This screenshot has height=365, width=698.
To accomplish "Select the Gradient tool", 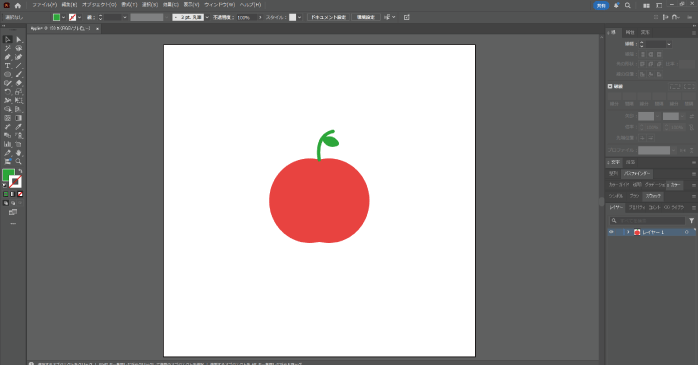I will click(x=19, y=118).
